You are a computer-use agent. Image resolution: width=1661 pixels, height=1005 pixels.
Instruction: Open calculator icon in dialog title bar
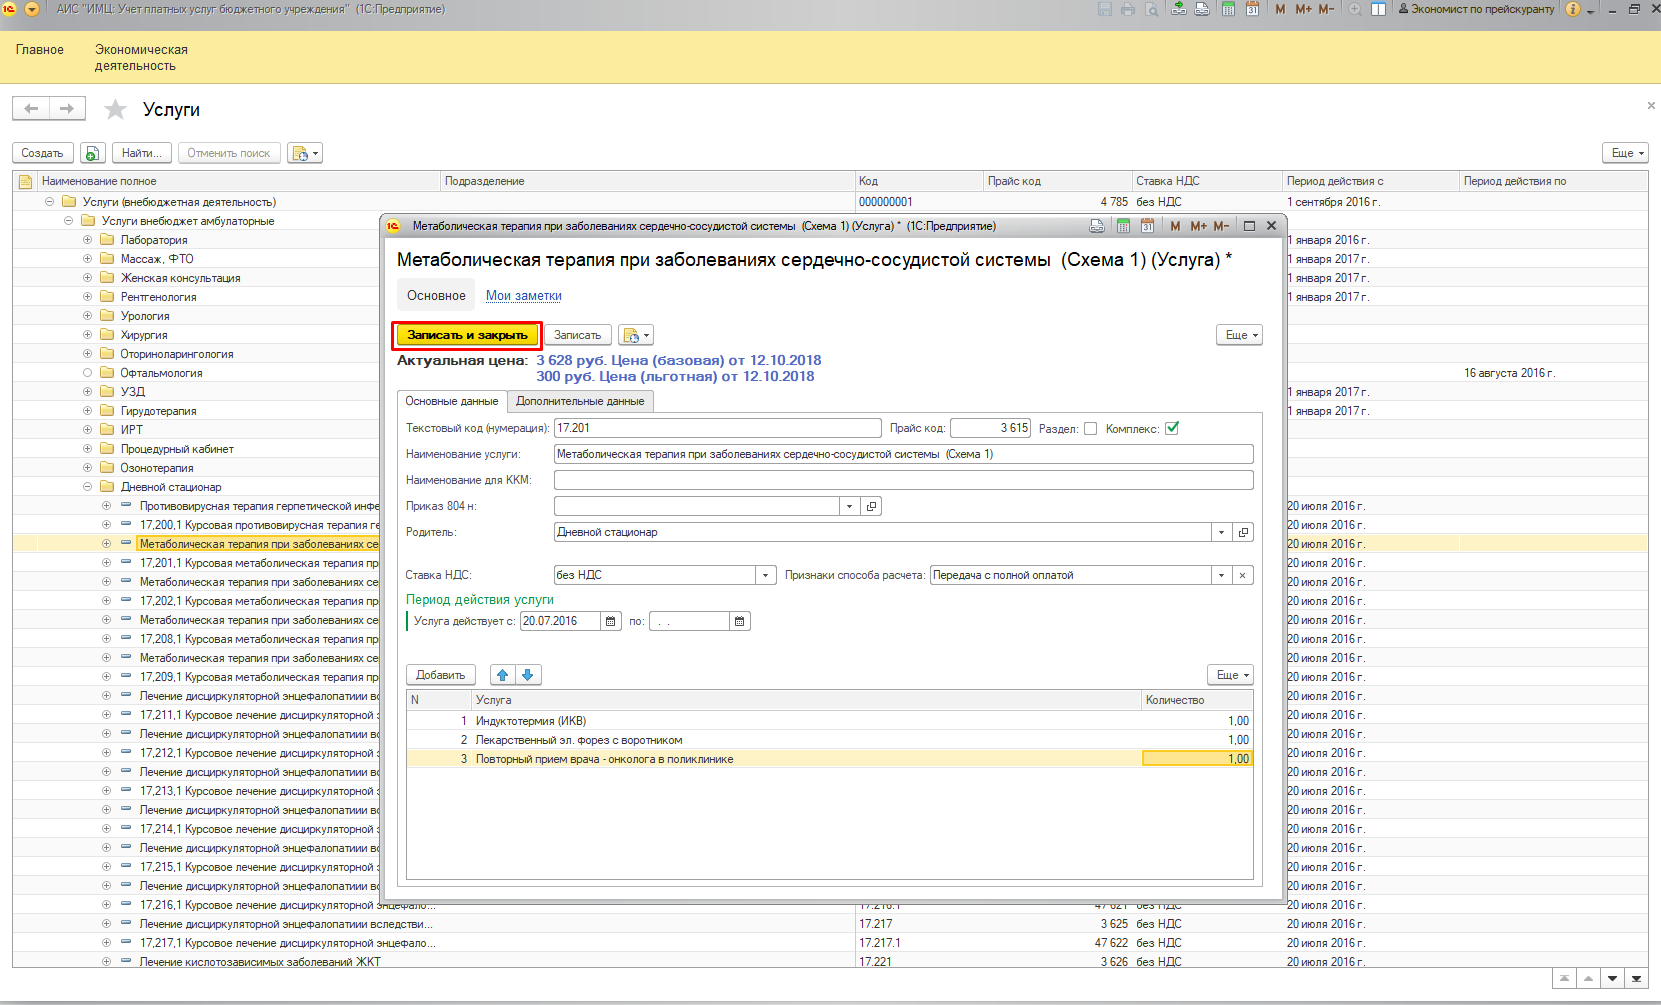[1123, 226]
